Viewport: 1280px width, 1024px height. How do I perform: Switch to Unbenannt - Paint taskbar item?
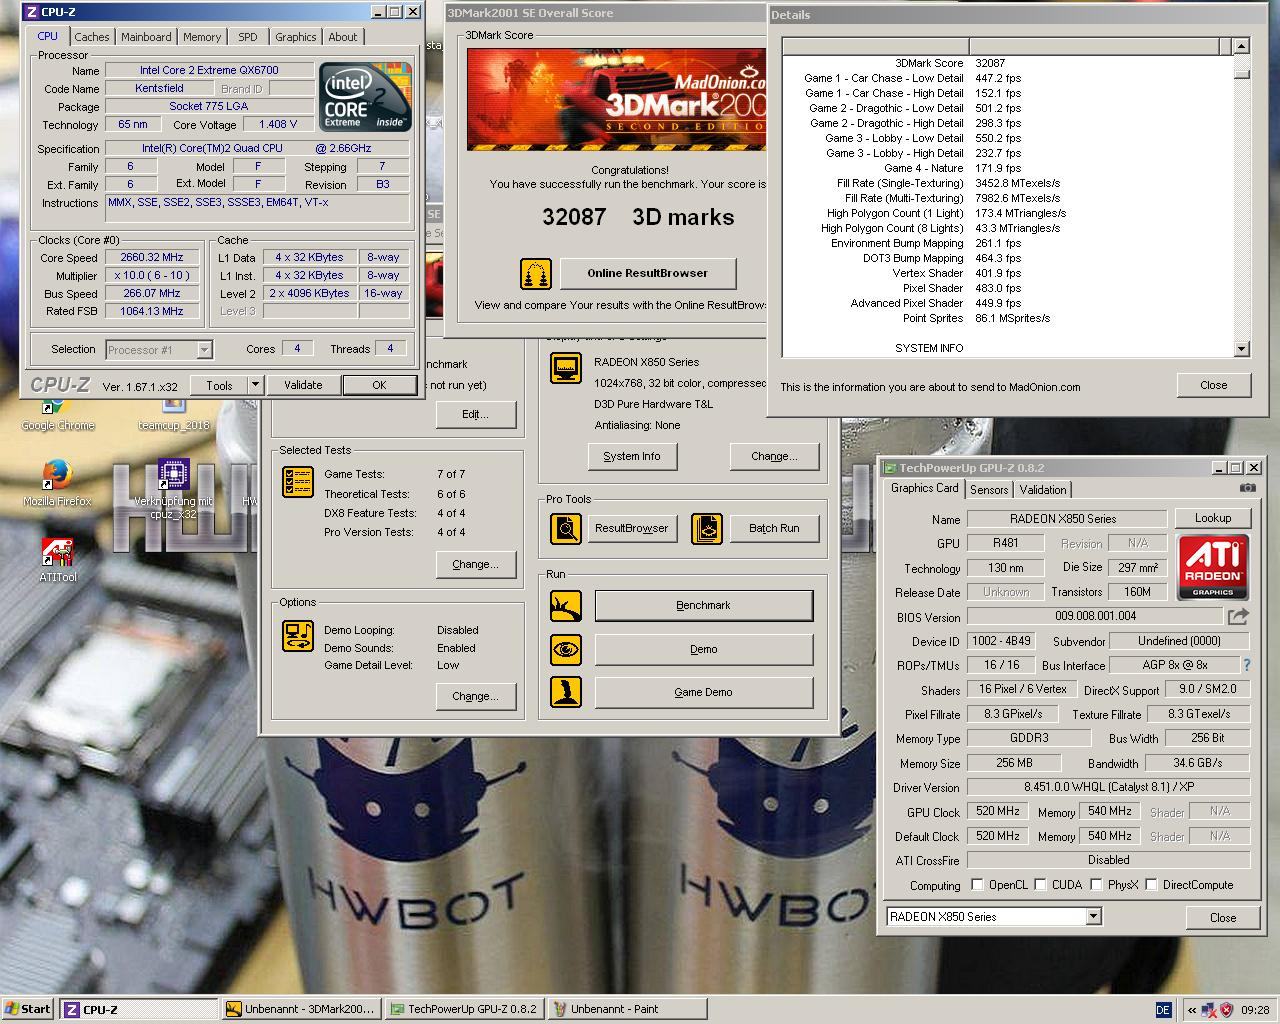point(626,1009)
